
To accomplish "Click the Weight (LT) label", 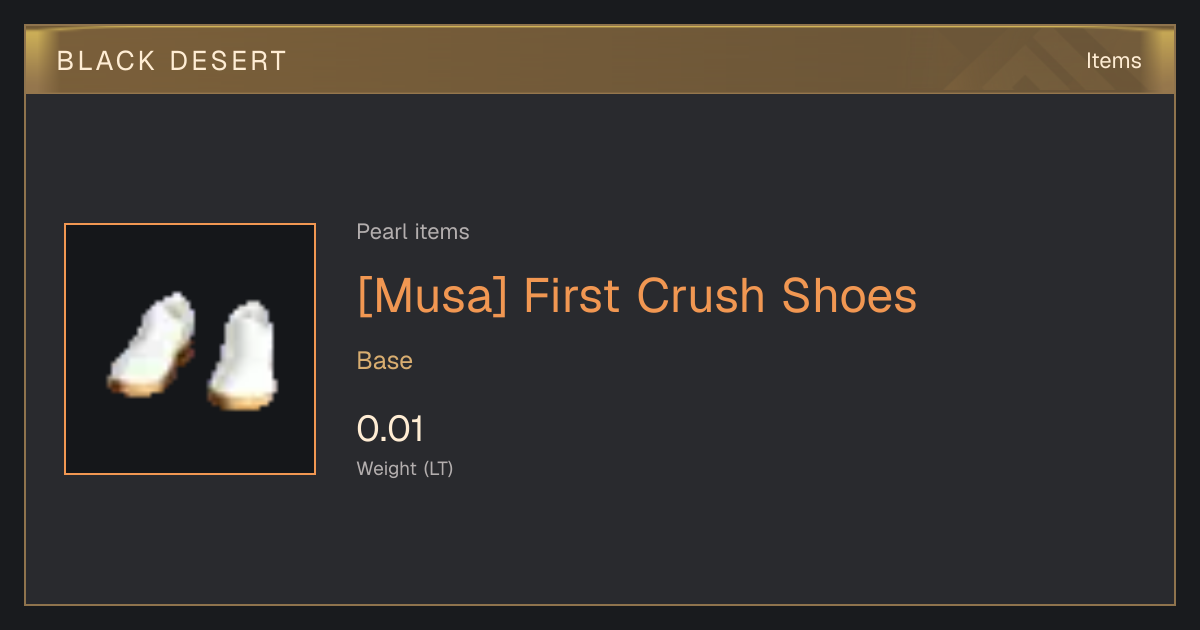I will click(405, 468).
